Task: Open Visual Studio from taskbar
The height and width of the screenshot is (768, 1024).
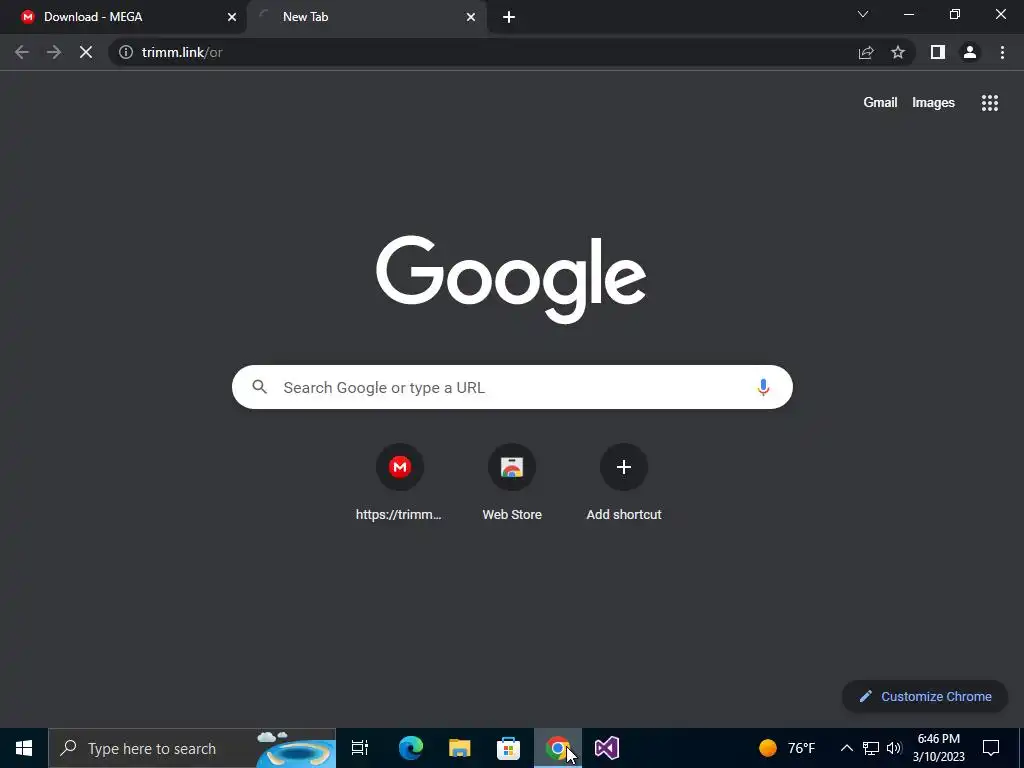Action: [x=607, y=748]
